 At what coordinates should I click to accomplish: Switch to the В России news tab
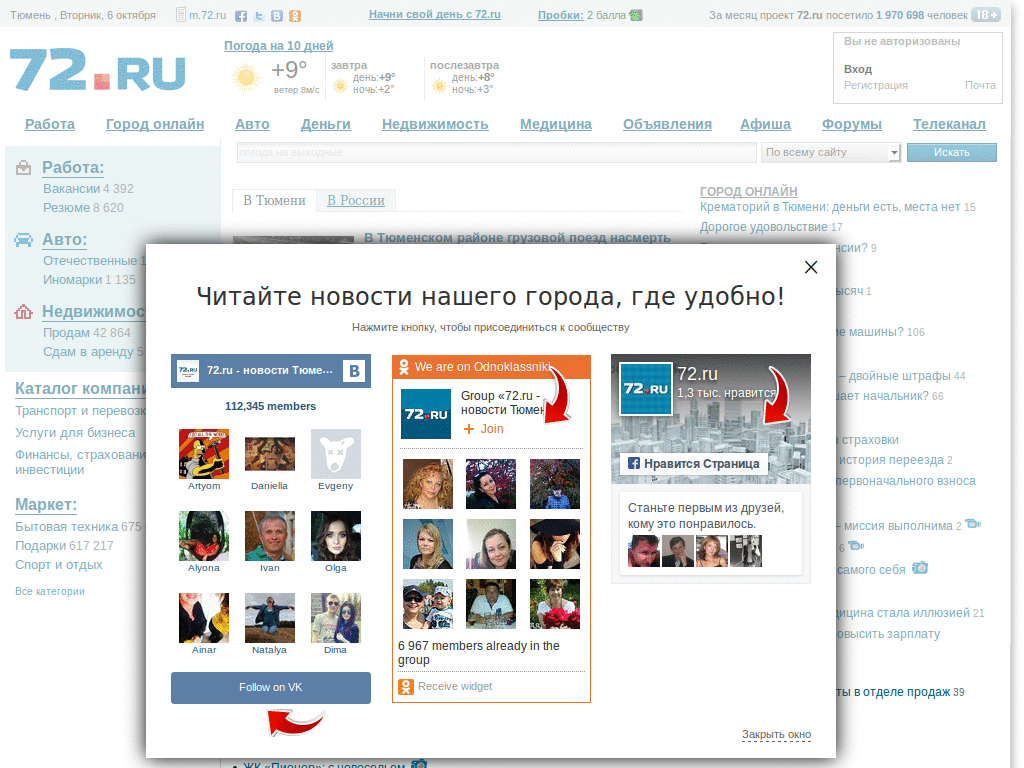[356, 200]
